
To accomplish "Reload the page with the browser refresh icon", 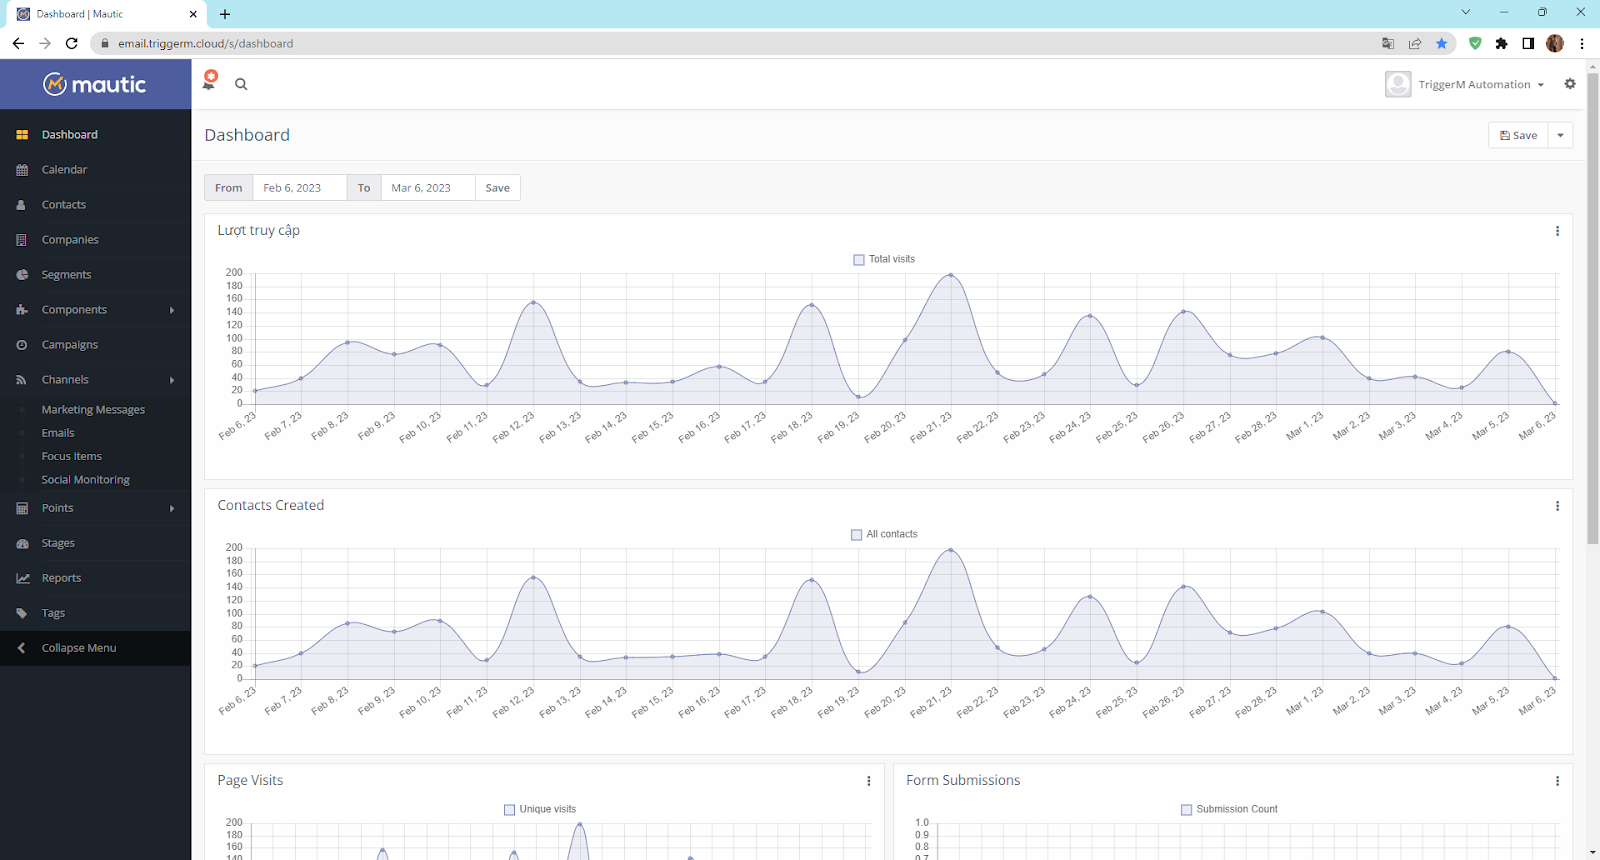I will [x=71, y=43].
